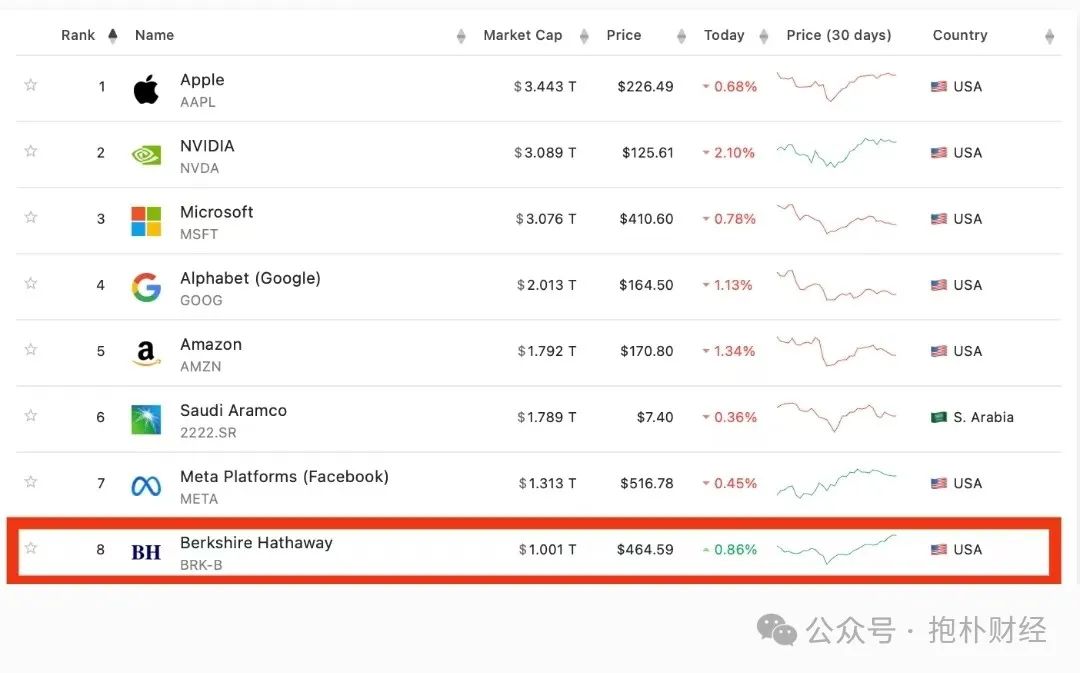The width and height of the screenshot is (1080, 673).
Task: Click the Saudi Aramco logo
Action: pyautogui.click(x=146, y=420)
